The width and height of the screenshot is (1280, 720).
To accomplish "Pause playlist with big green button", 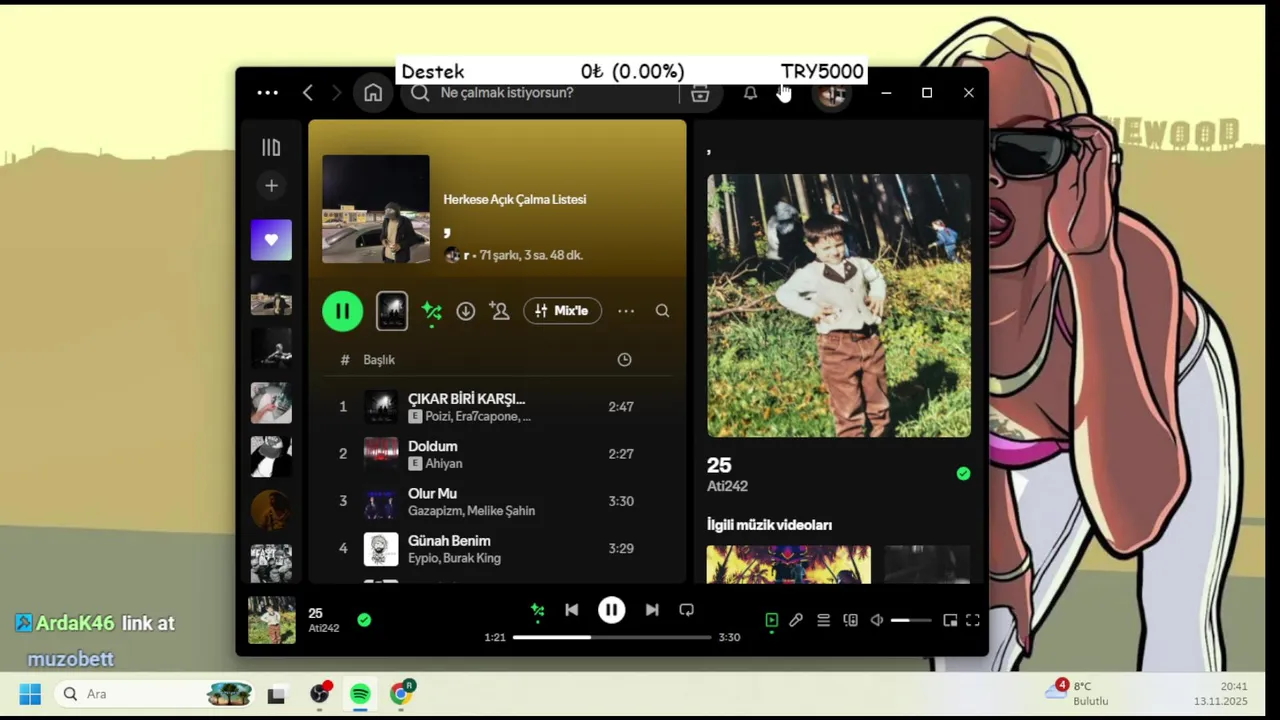I will click(x=342, y=311).
